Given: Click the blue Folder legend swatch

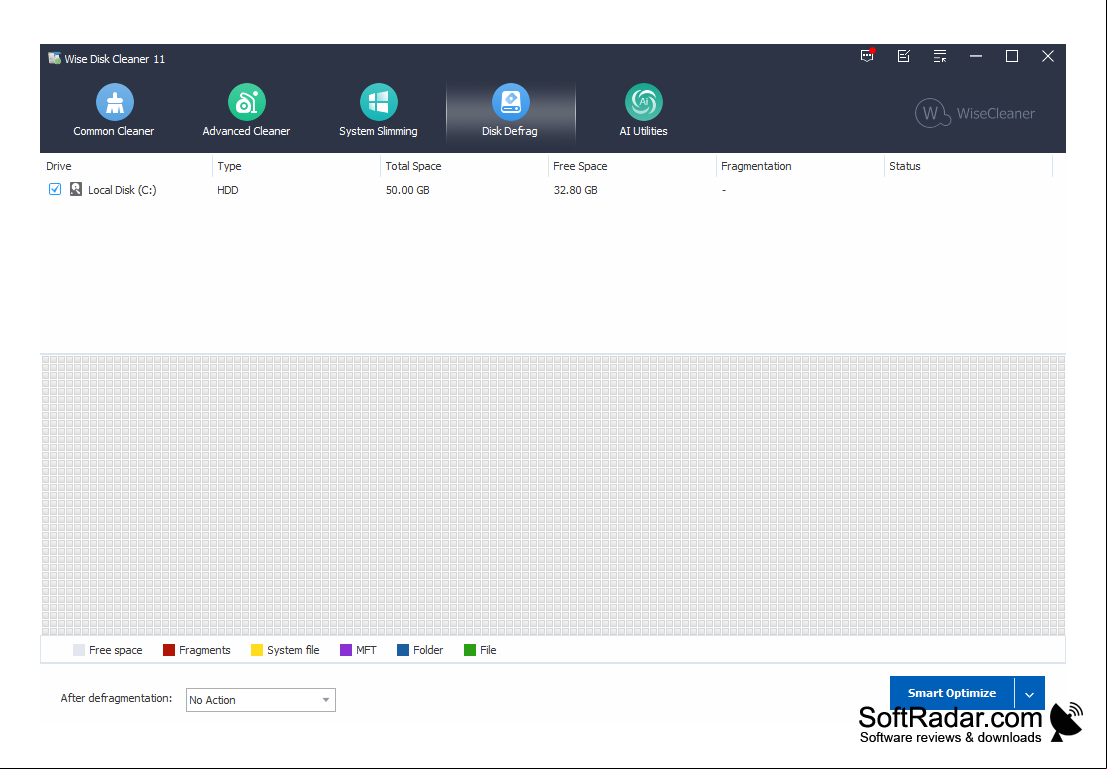Looking at the screenshot, I should tap(403, 650).
